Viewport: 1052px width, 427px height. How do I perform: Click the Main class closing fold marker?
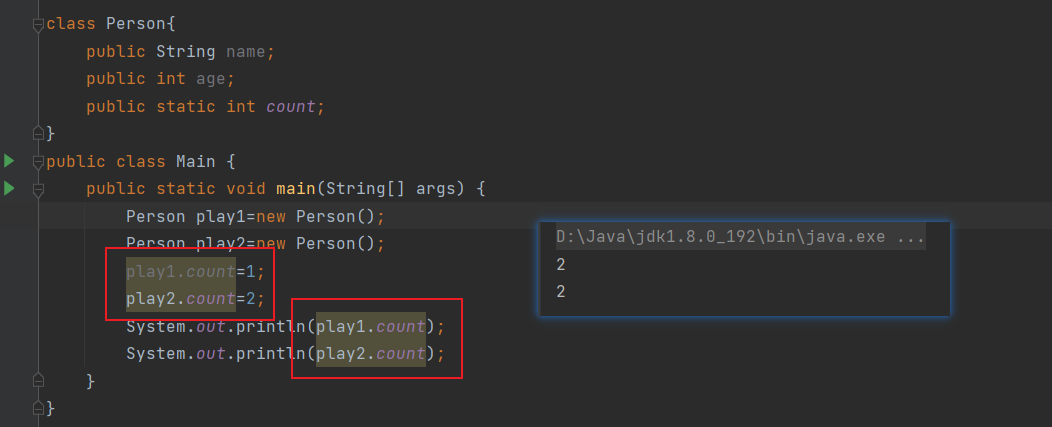(x=38, y=407)
